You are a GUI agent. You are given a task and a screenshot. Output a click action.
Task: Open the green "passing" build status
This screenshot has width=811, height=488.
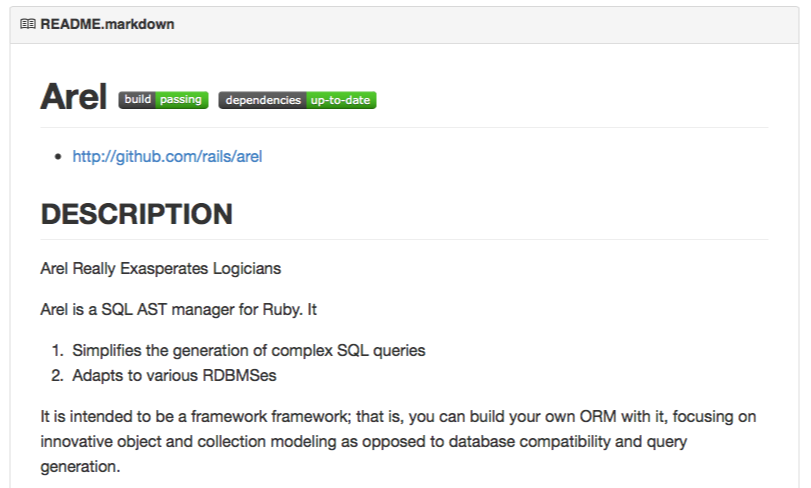[x=181, y=100]
